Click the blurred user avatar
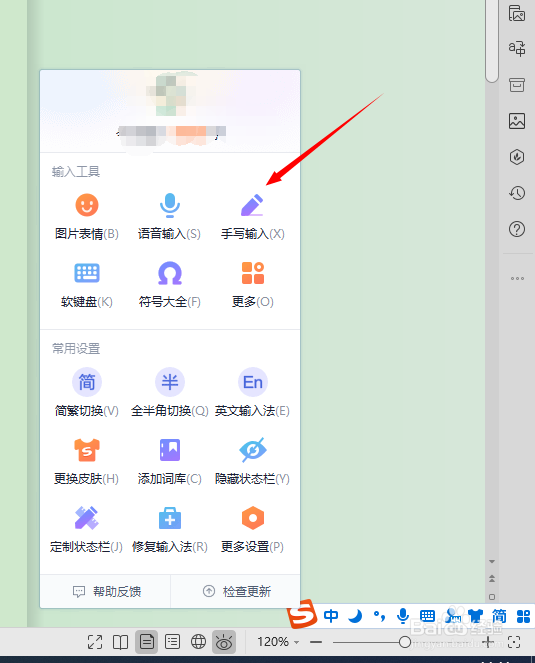 click(x=171, y=95)
